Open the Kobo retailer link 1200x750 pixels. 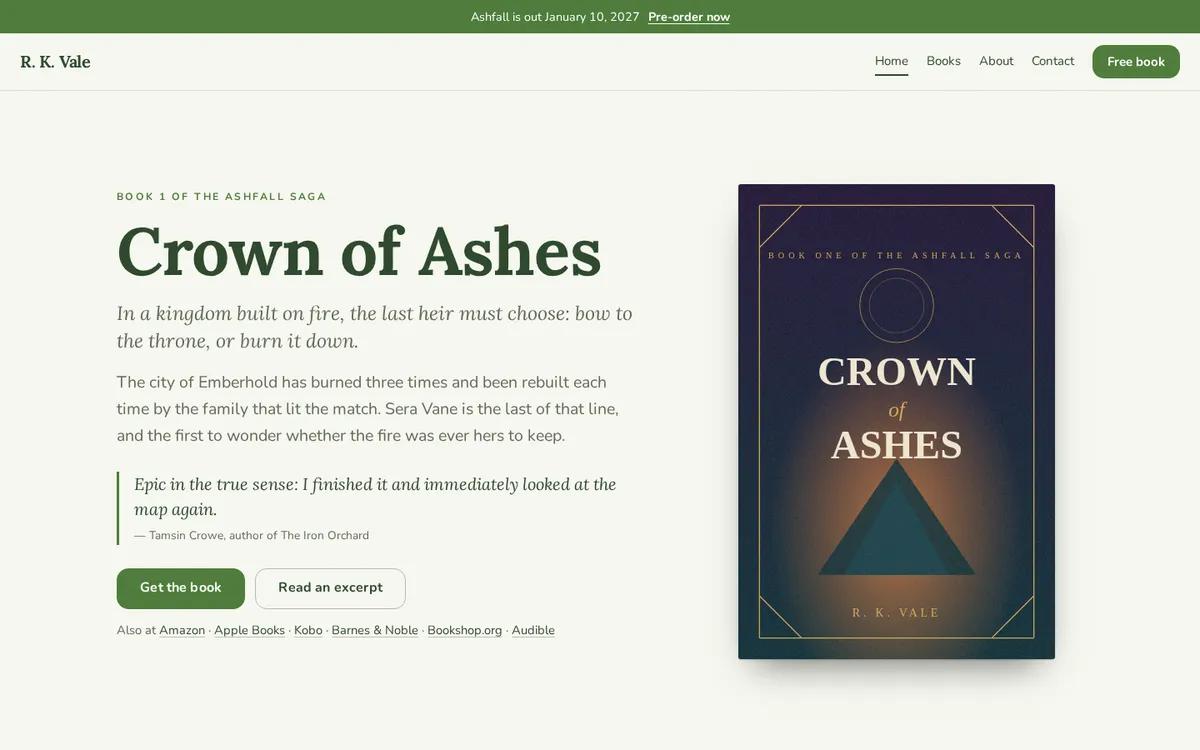(x=308, y=630)
